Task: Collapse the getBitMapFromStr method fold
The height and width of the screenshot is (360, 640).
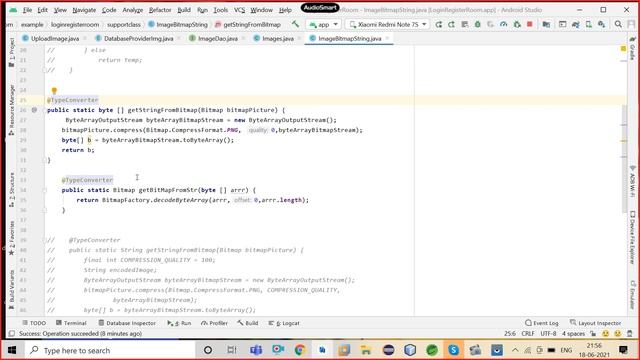Action: click(44, 190)
